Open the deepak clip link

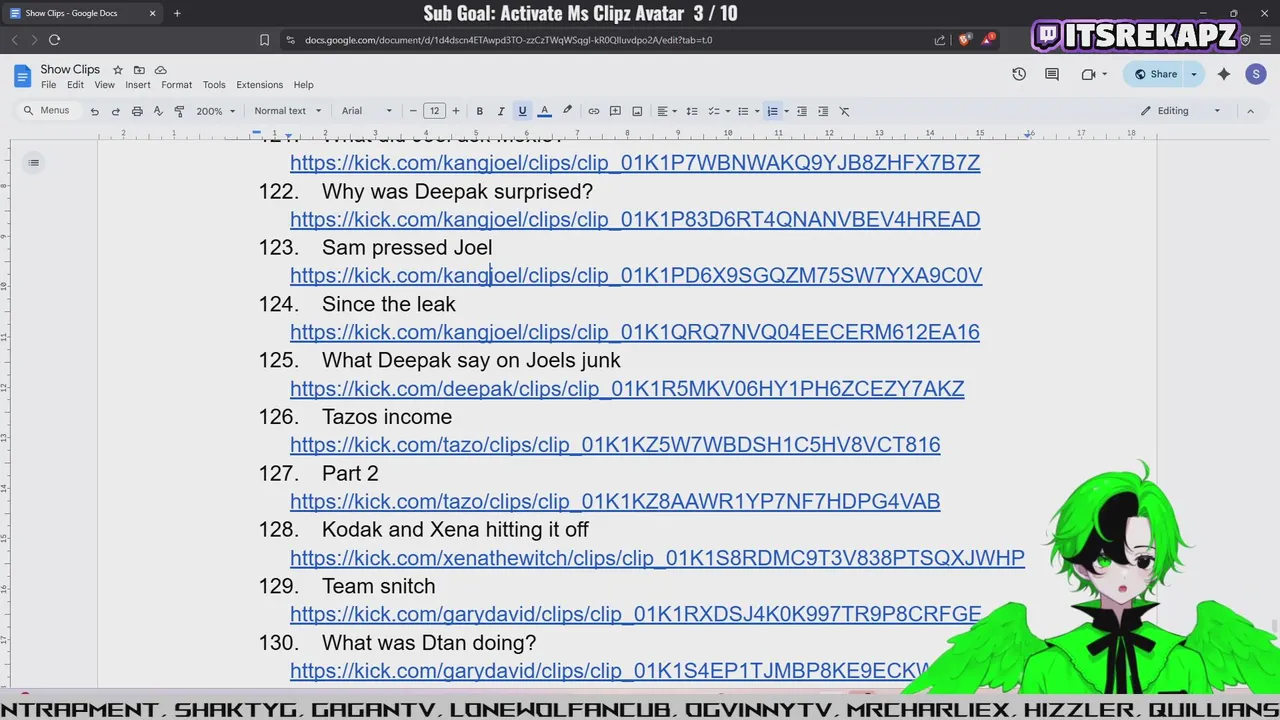pos(627,388)
